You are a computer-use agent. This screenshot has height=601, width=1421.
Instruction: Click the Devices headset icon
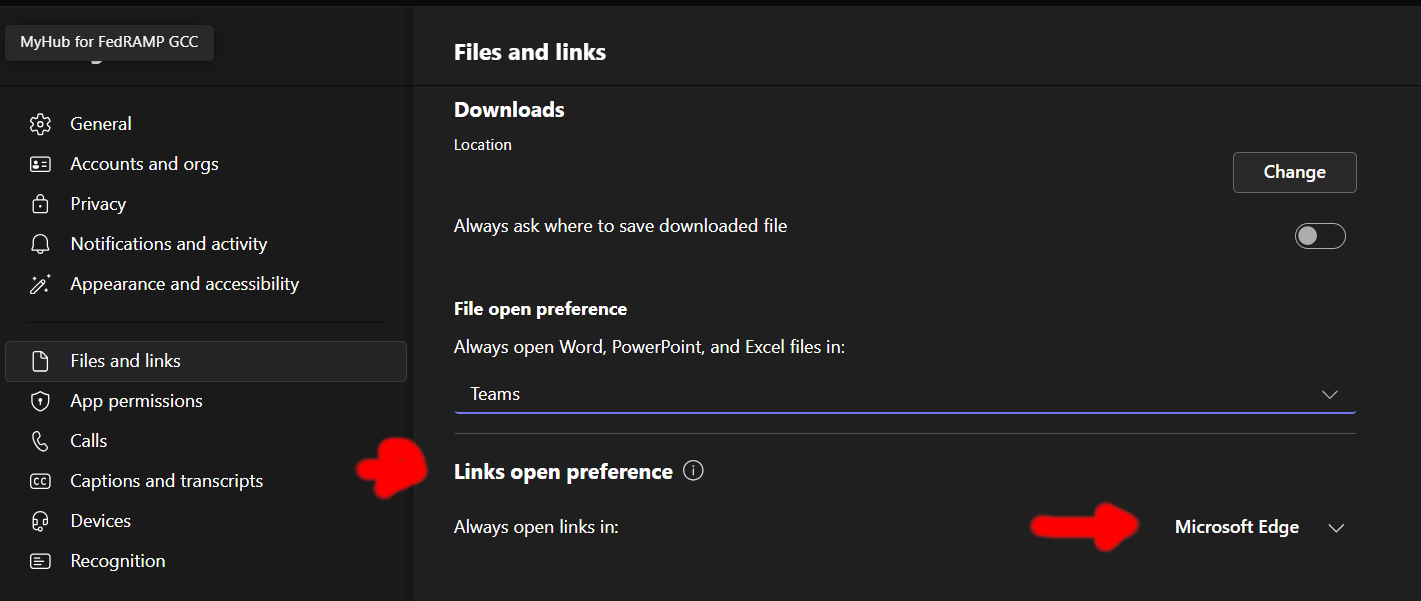(x=40, y=521)
